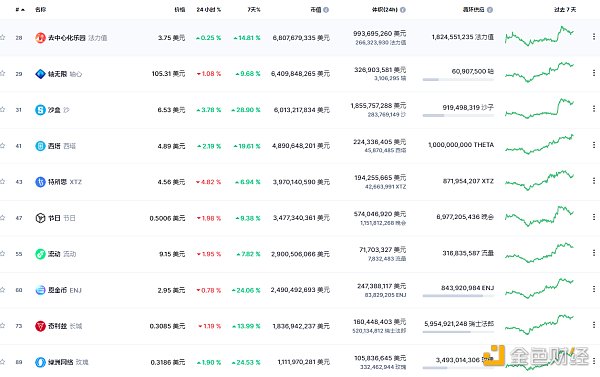The image size is (600, 377).
Task: Star the rank 60 ENJ row
Action: [x=3, y=290]
